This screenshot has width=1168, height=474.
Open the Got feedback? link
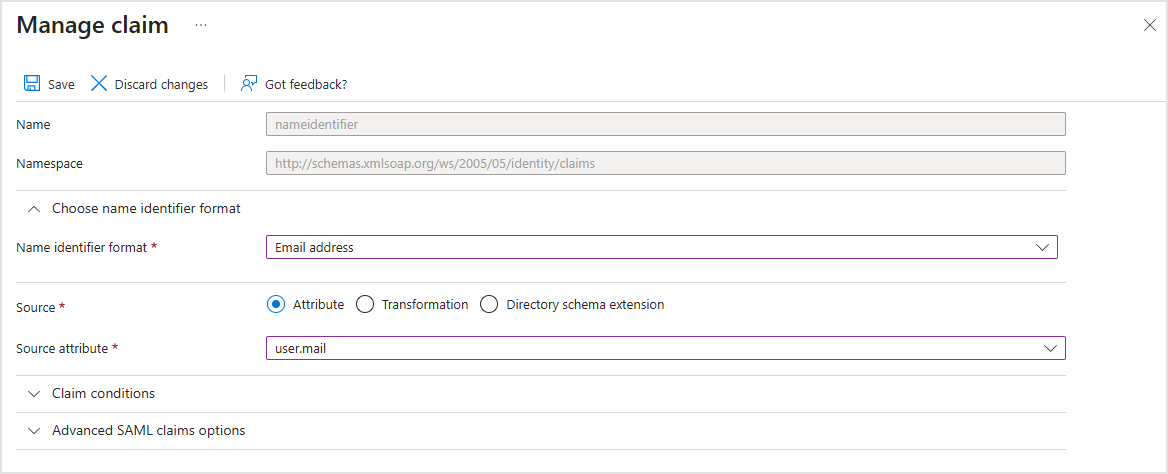point(306,84)
